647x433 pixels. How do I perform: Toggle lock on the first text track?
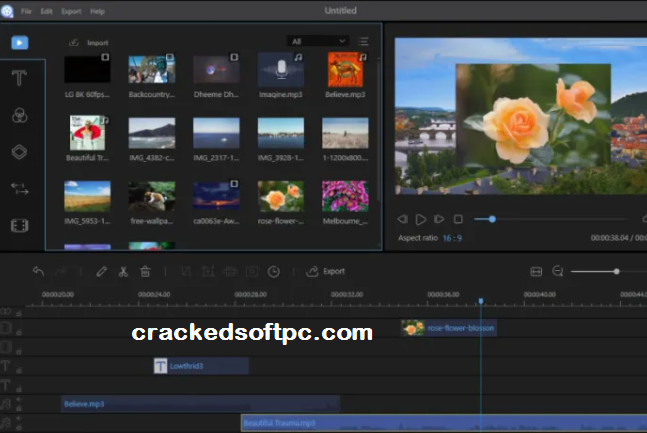(19, 370)
